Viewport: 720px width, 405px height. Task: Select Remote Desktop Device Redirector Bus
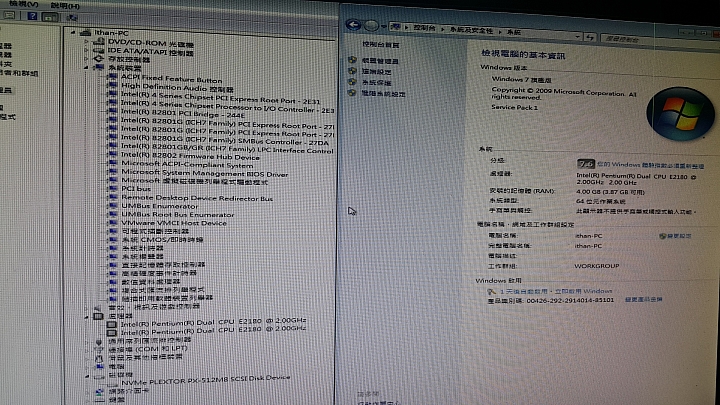pos(197,198)
